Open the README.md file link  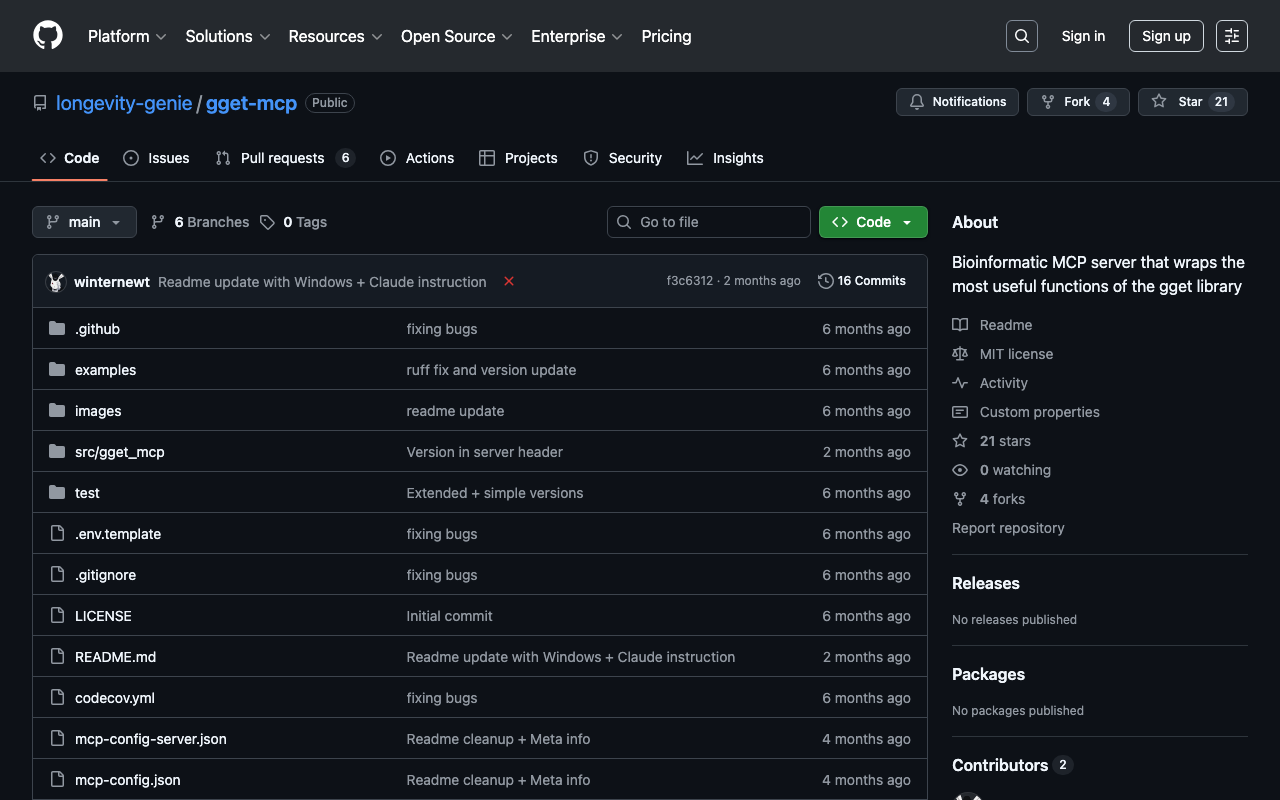(x=115, y=657)
